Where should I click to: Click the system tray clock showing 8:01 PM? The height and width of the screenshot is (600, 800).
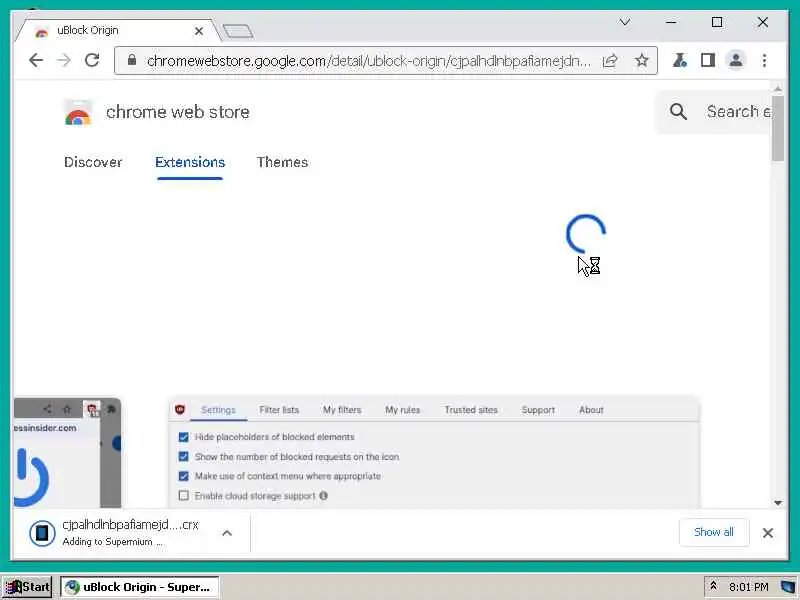point(748,587)
